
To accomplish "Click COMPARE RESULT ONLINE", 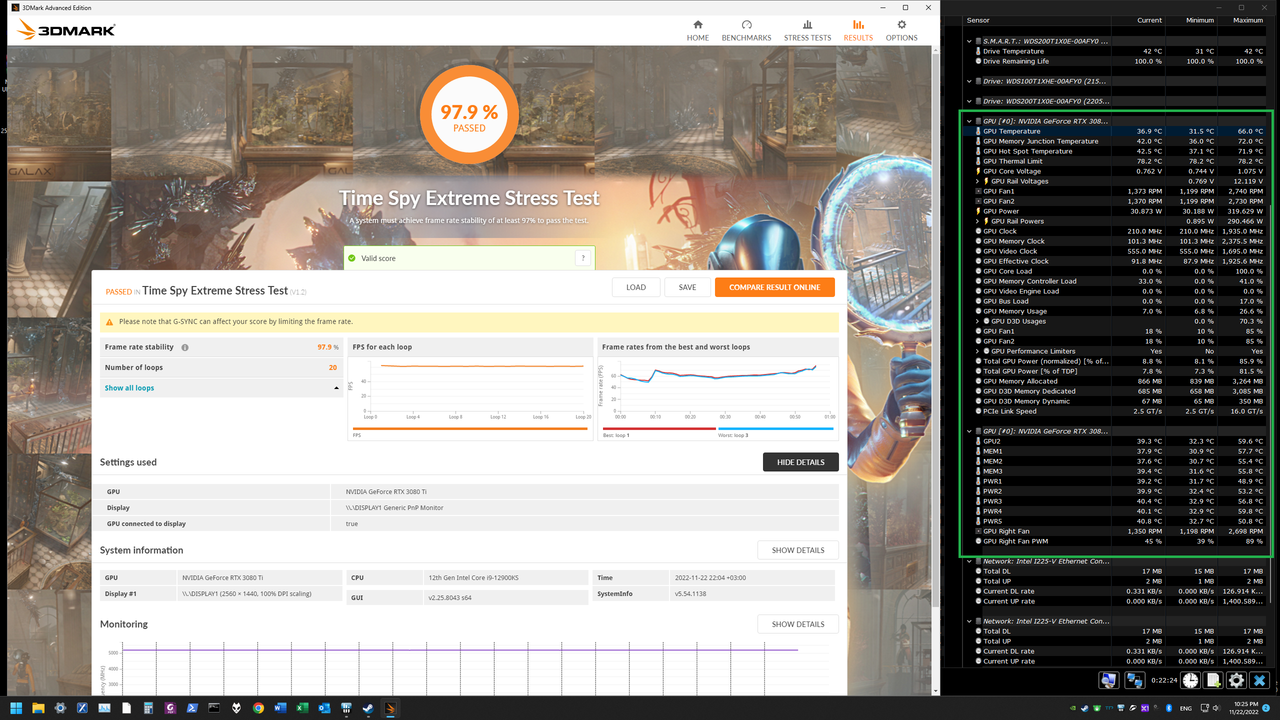I will tap(775, 287).
